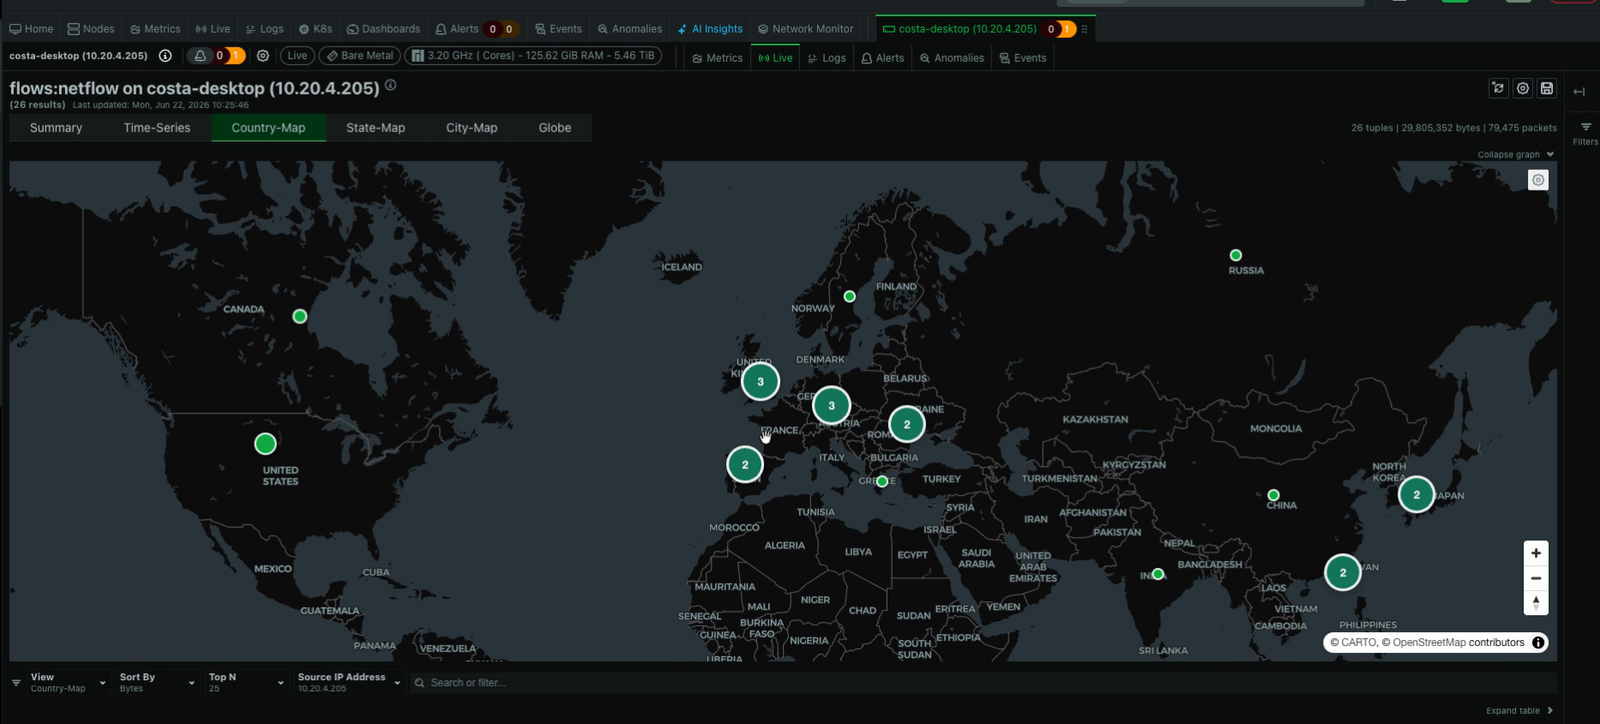
Task: Click the Live status pill
Action: click(x=297, y=56)
